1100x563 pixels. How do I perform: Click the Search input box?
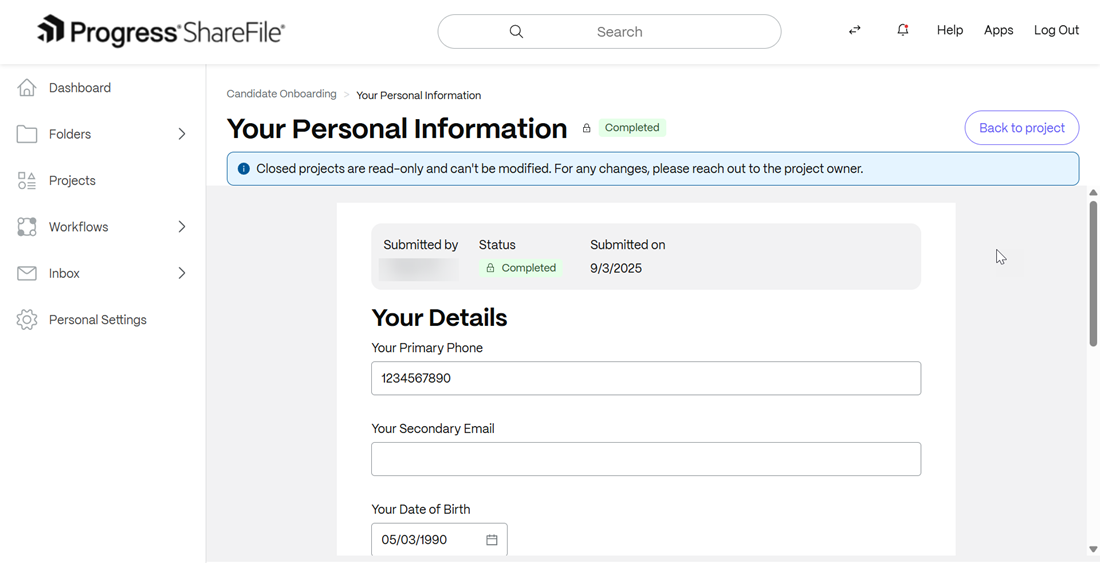click(x=609, y=32)
